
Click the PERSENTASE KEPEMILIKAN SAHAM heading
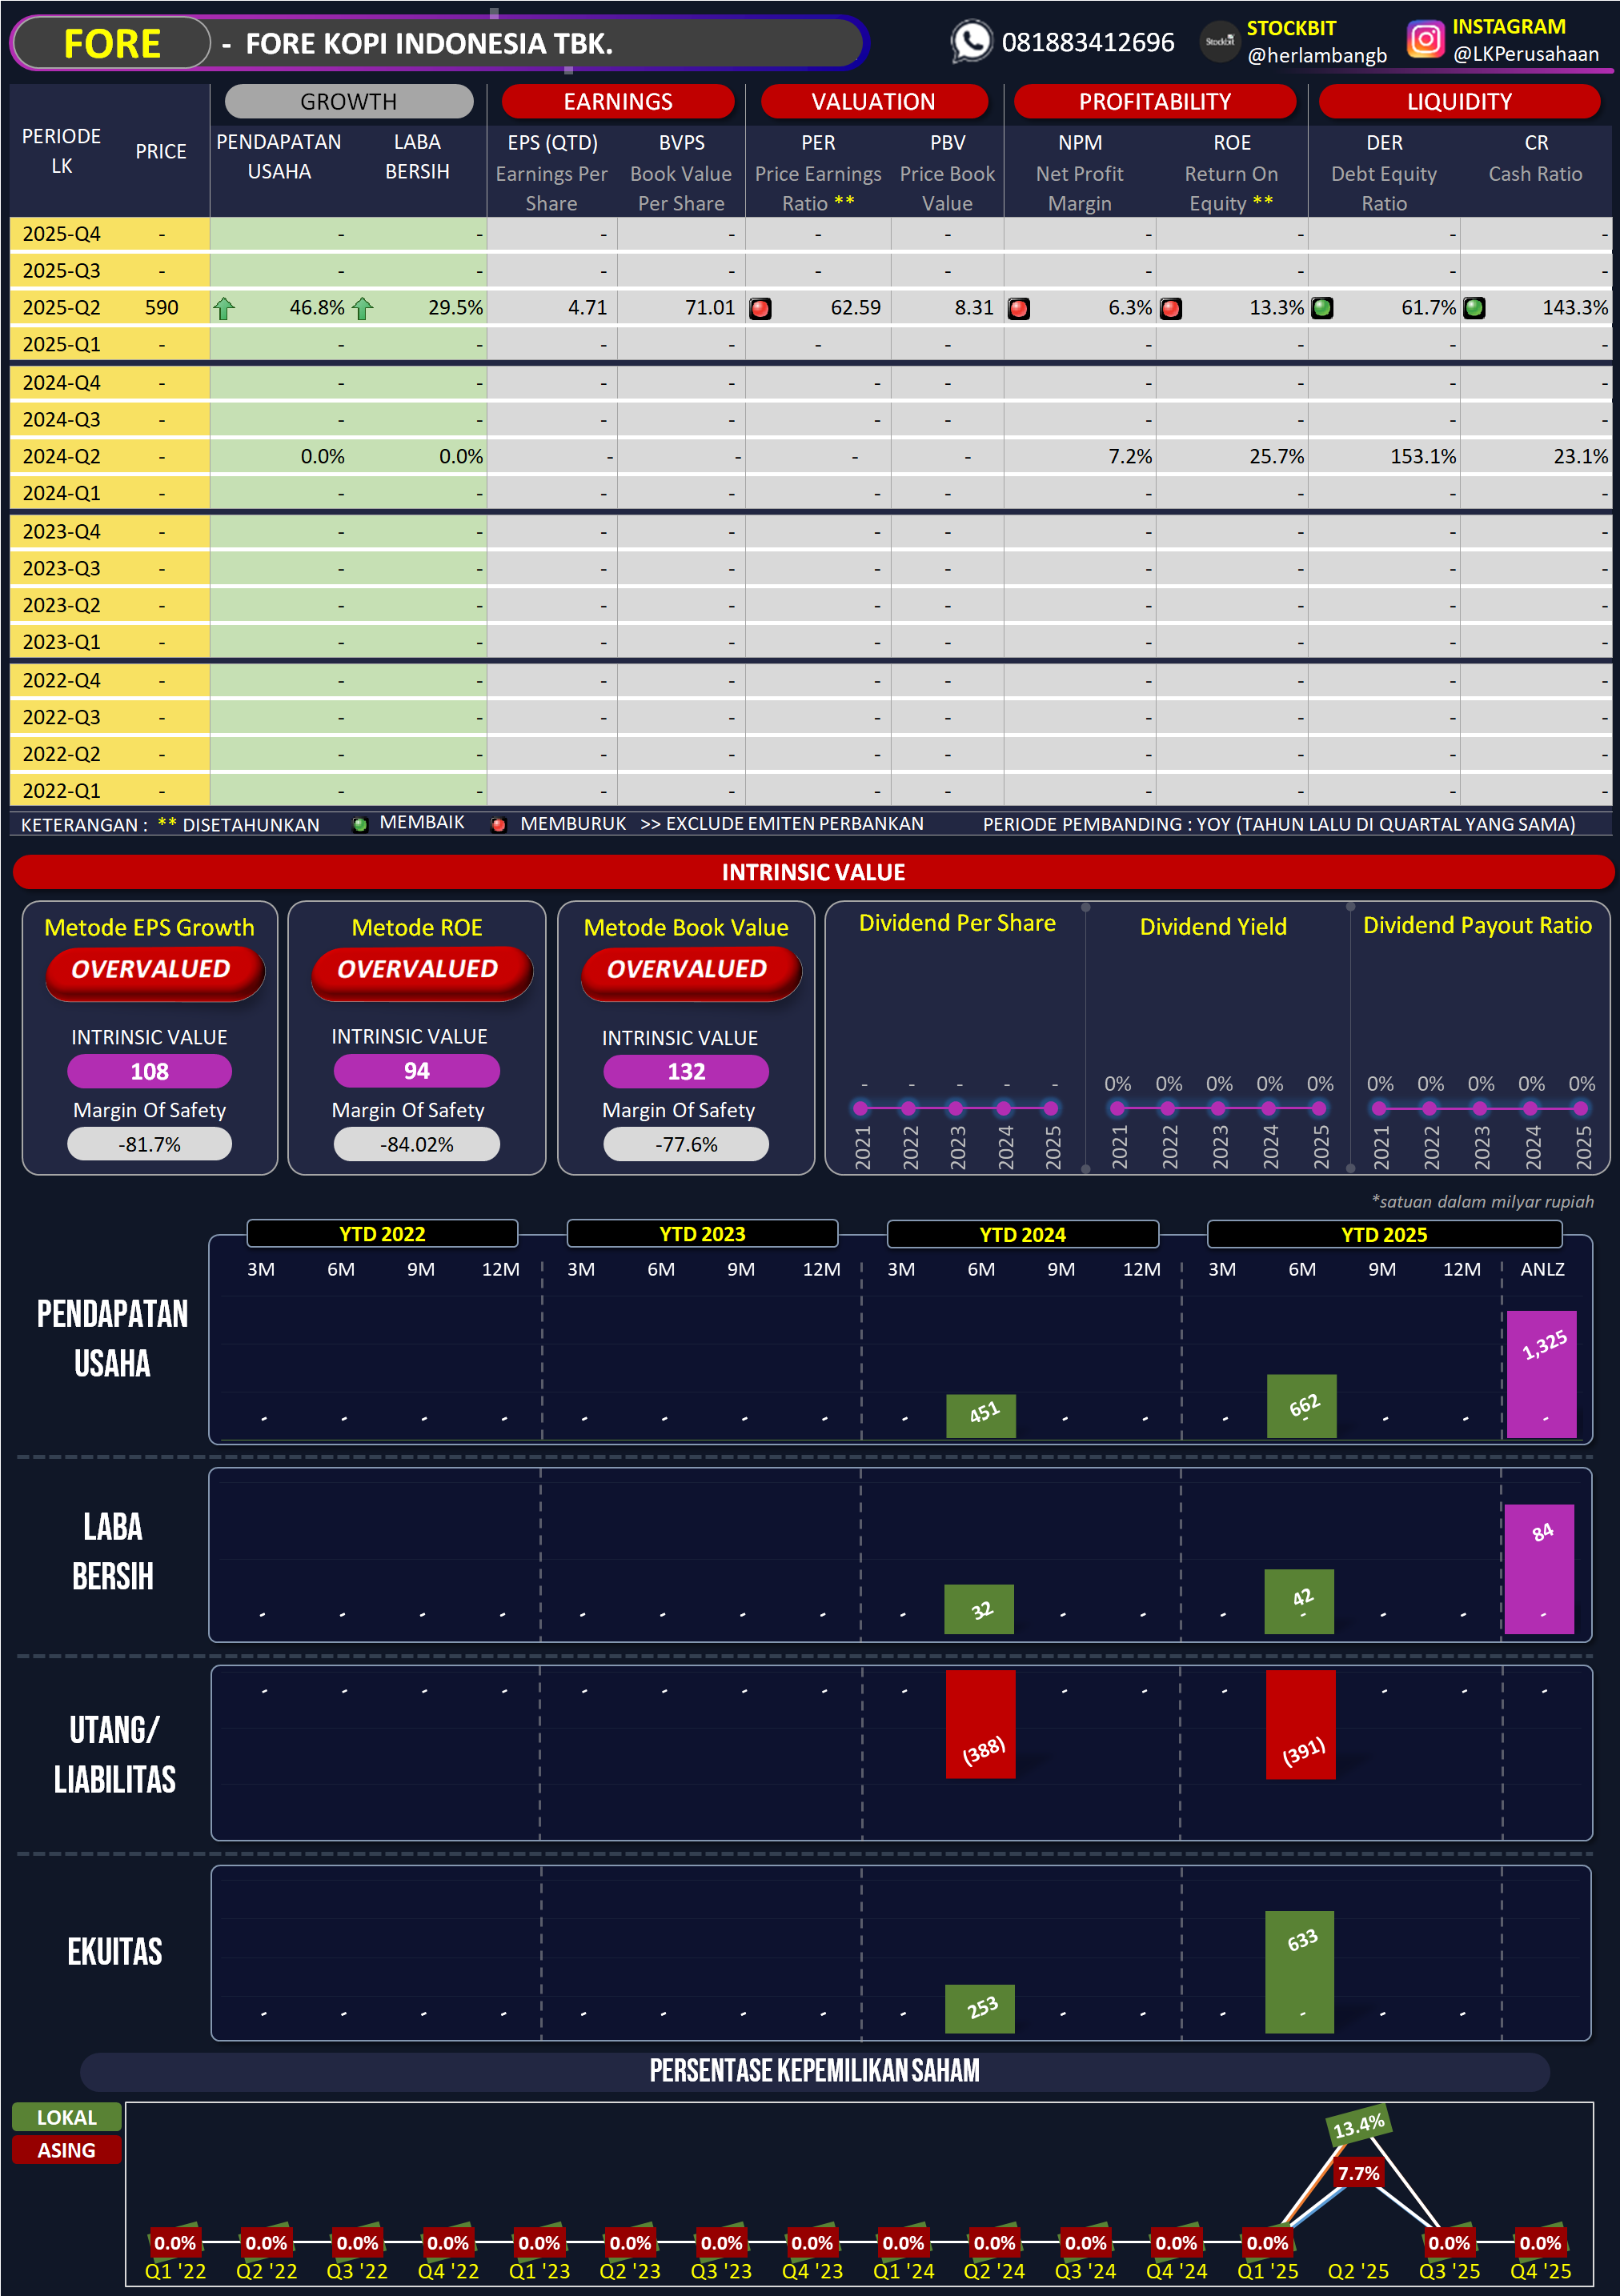click(x=814, y=2070)
